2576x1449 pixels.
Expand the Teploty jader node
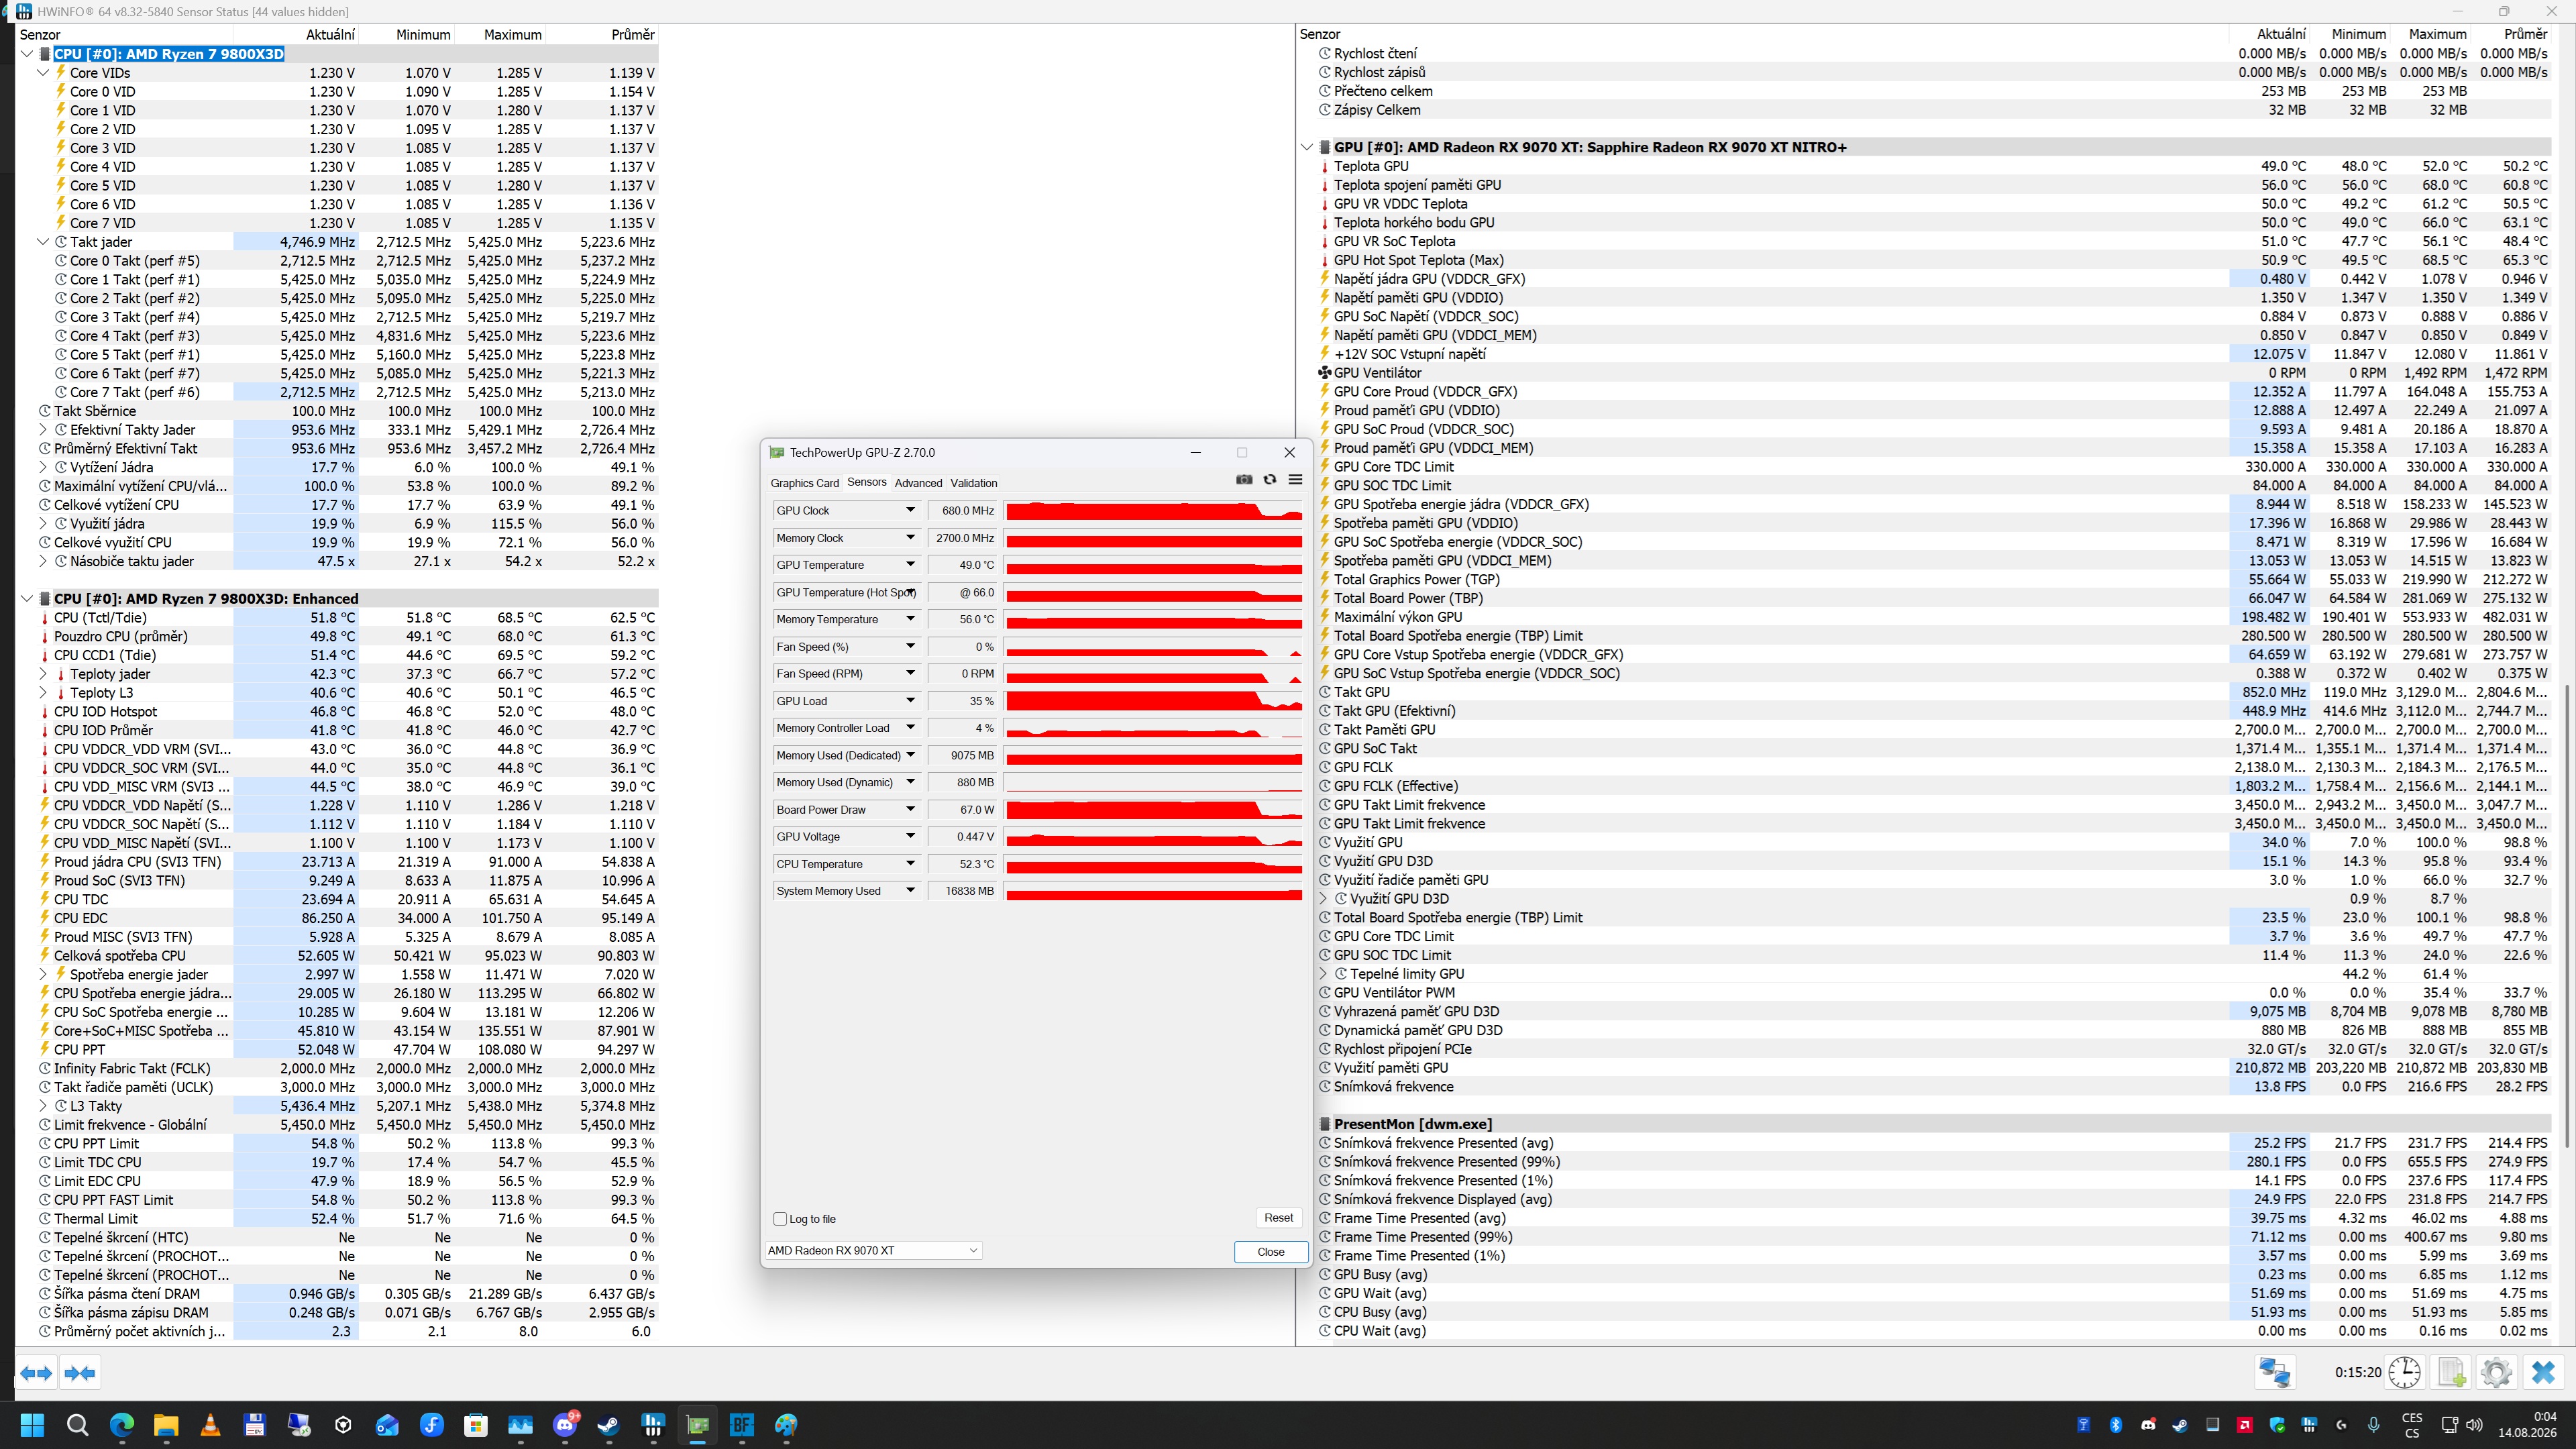click(43, 674)
